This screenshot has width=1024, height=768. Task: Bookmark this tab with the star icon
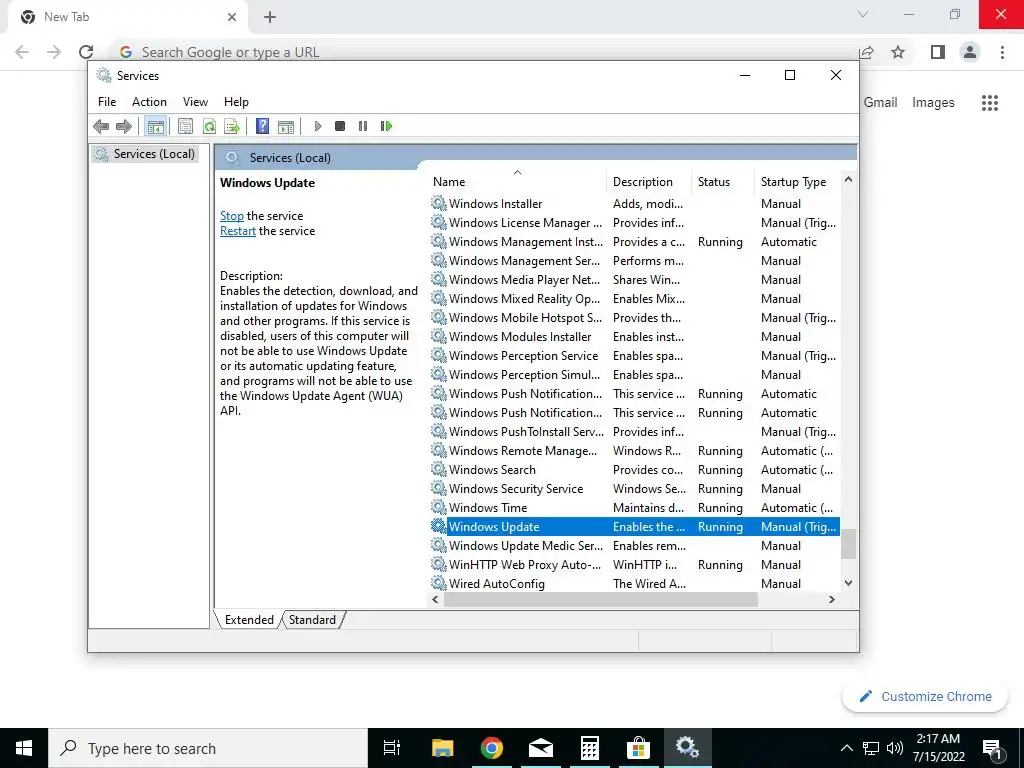tap(899, 52)
